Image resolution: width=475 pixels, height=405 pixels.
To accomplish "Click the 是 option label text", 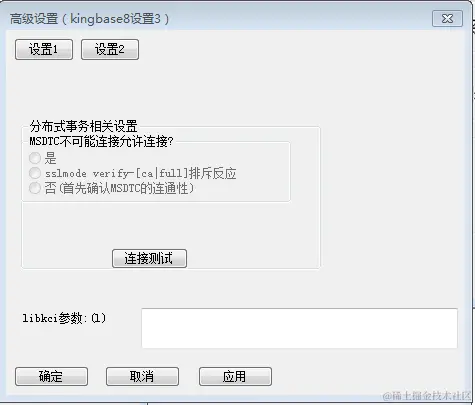I will (x=50, y=158).
